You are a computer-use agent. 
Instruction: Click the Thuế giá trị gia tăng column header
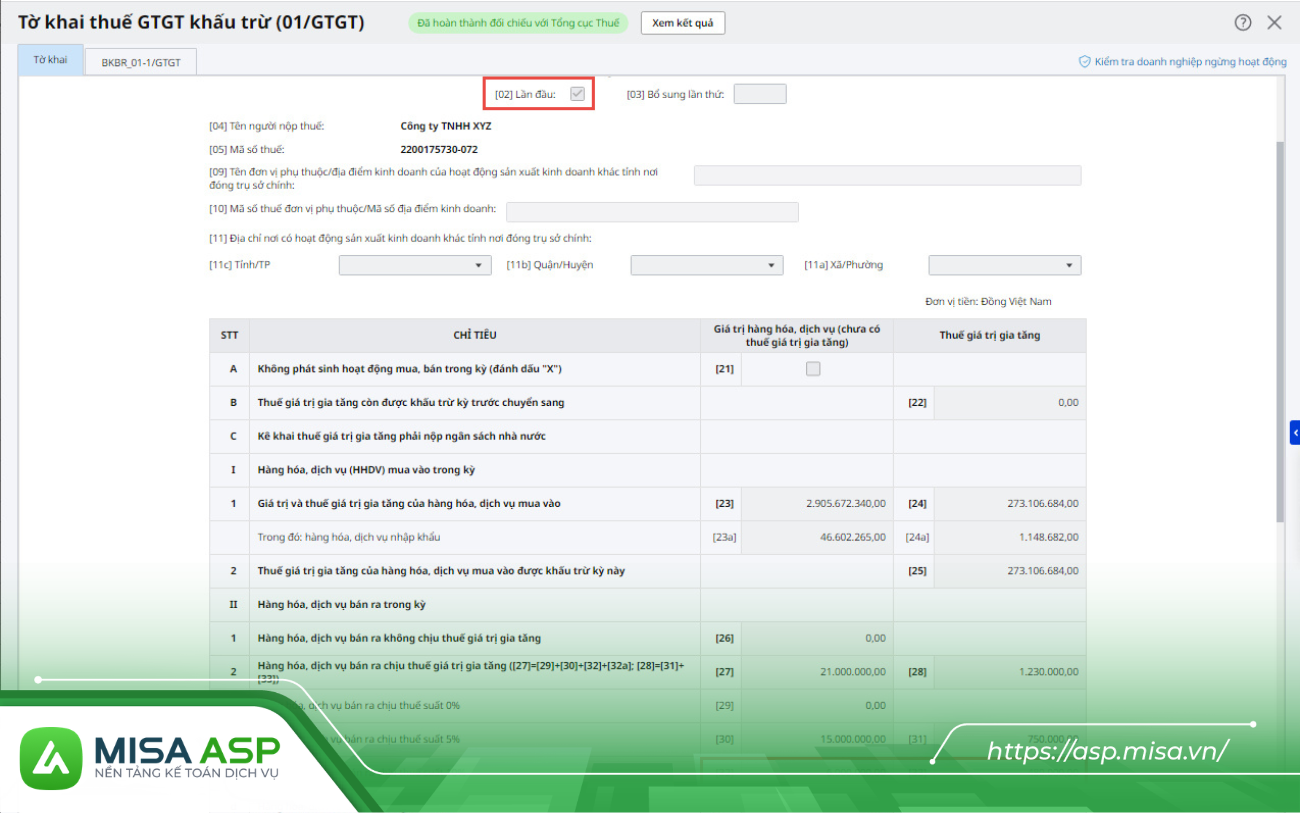point(989,336)
